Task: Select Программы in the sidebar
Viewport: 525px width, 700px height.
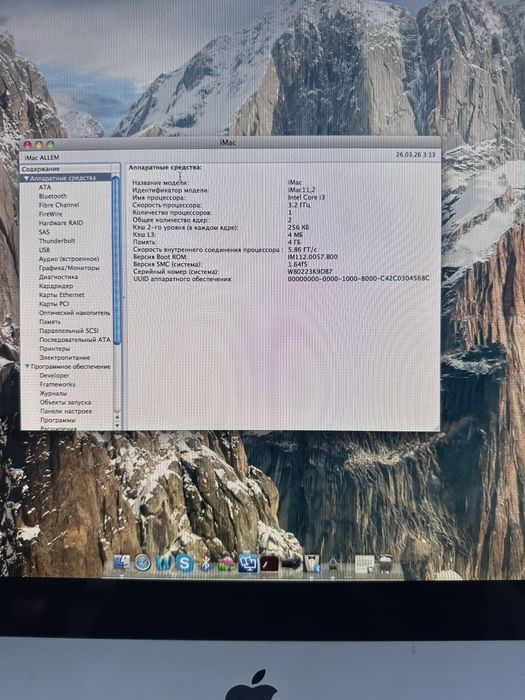Action: 58,420
